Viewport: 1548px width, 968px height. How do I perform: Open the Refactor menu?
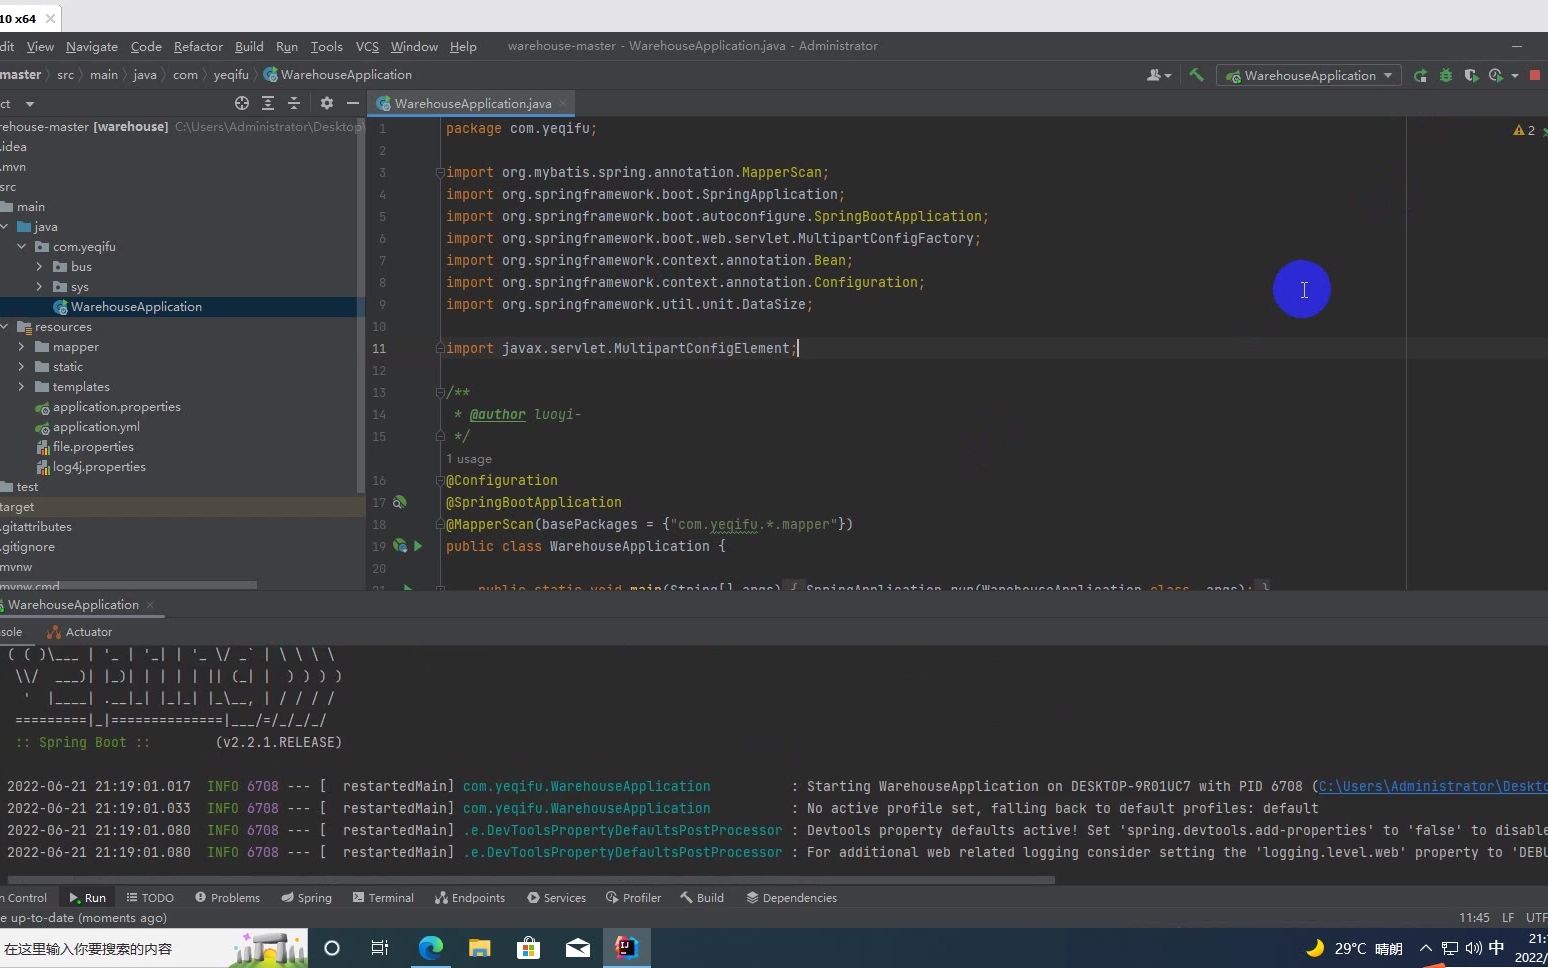pyautogui.click(x=198, y=47)
